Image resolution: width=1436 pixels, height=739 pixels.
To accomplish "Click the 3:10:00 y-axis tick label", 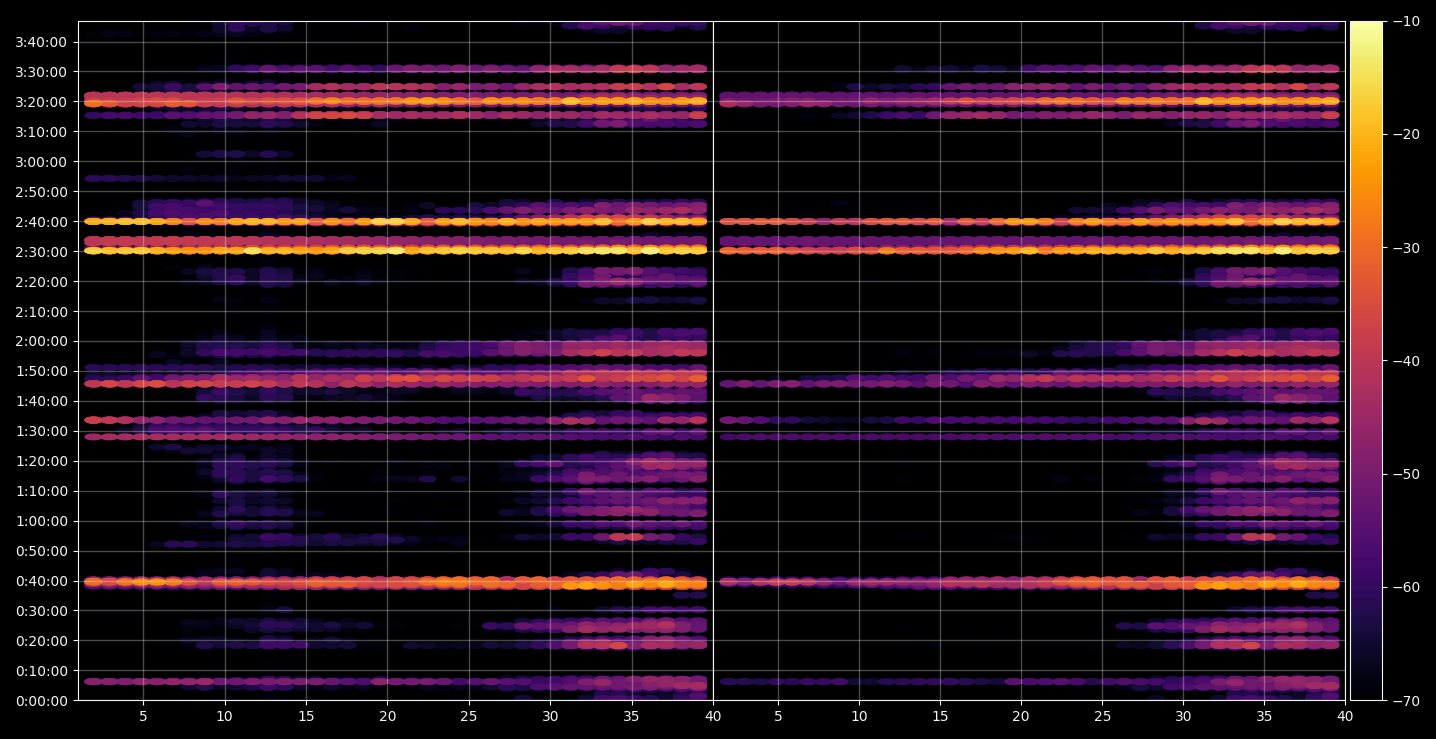I will coord(41,132).
